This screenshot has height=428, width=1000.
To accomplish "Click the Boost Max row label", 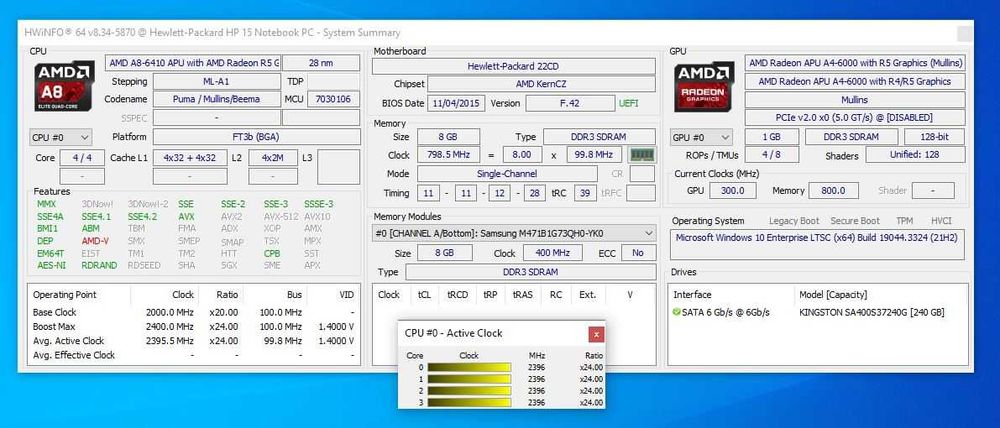I will [x=54, y=327].
